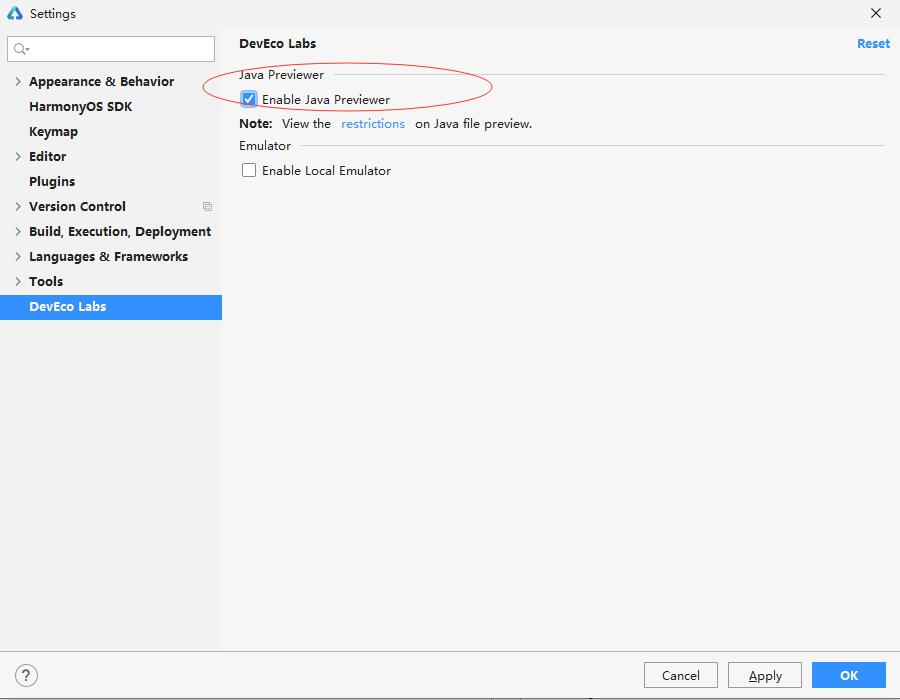Click the copy icon beside Version Control
This screenshot has width=900, height=700.
click(207, 207)
